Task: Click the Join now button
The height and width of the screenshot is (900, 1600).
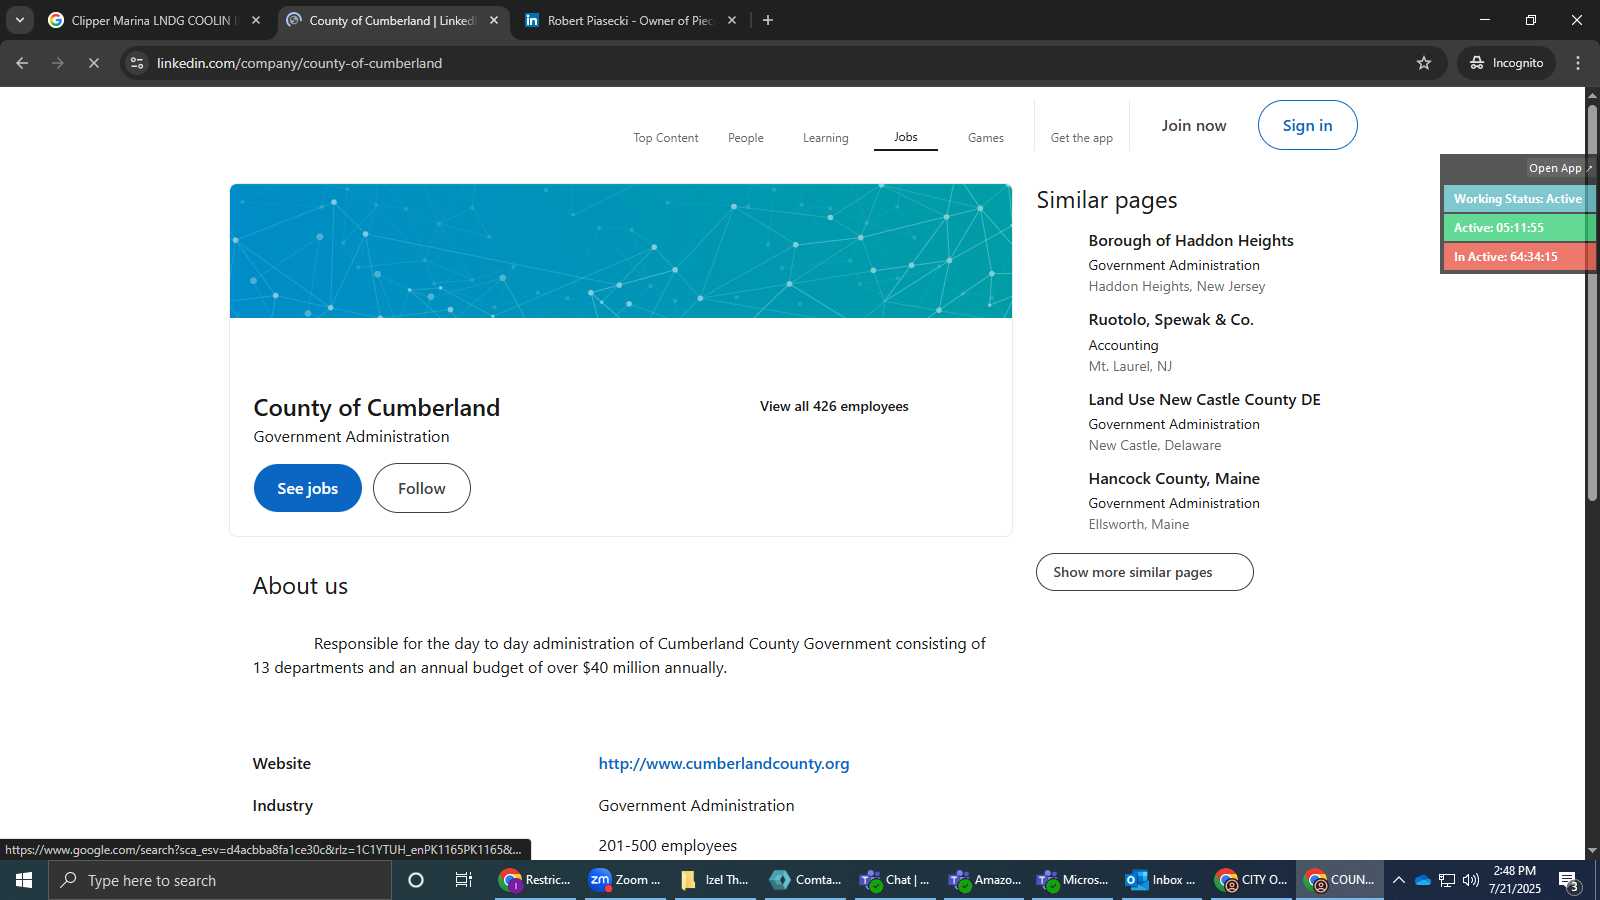Action: (x=1194, y=126)
